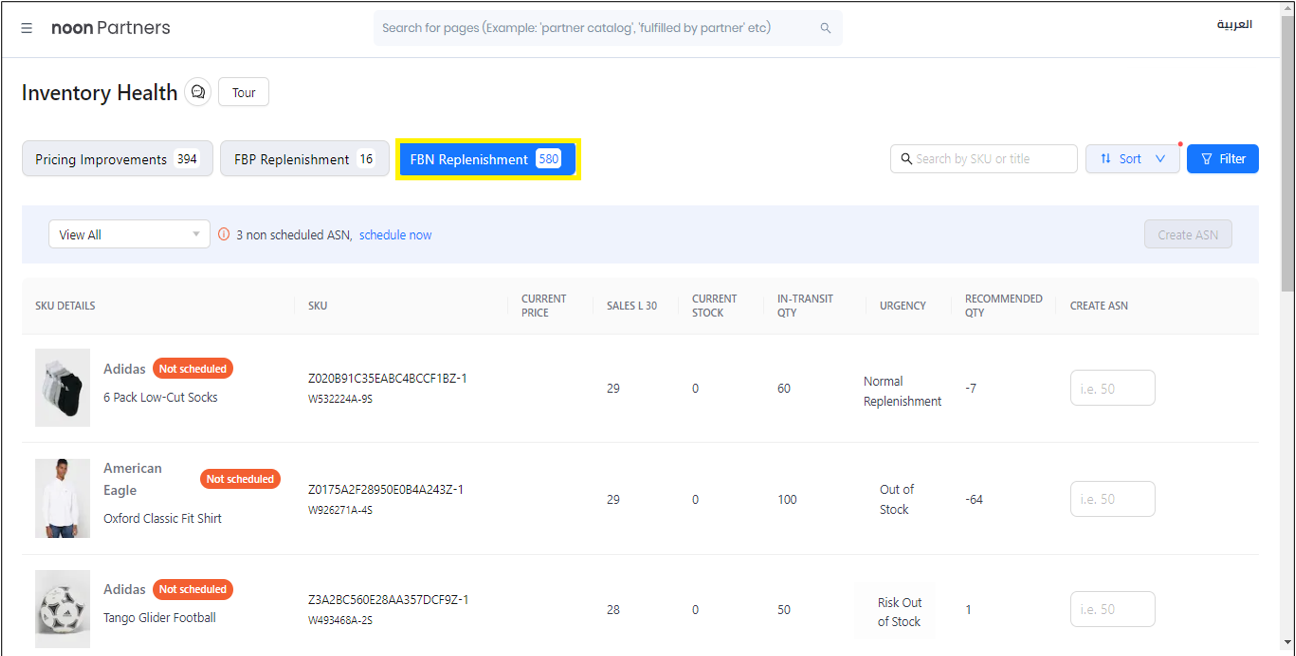
Task: Select the FBN Replenishment tab
Action: tap(487, 159)
